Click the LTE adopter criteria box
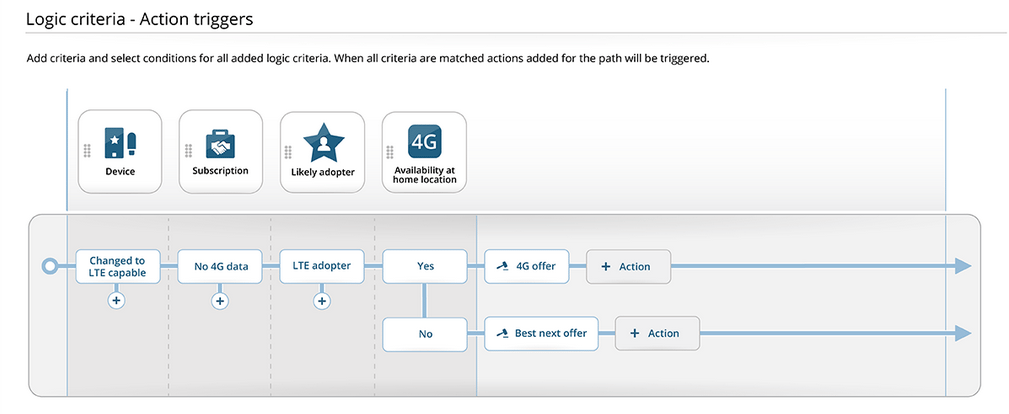 (x=322, y=266)
